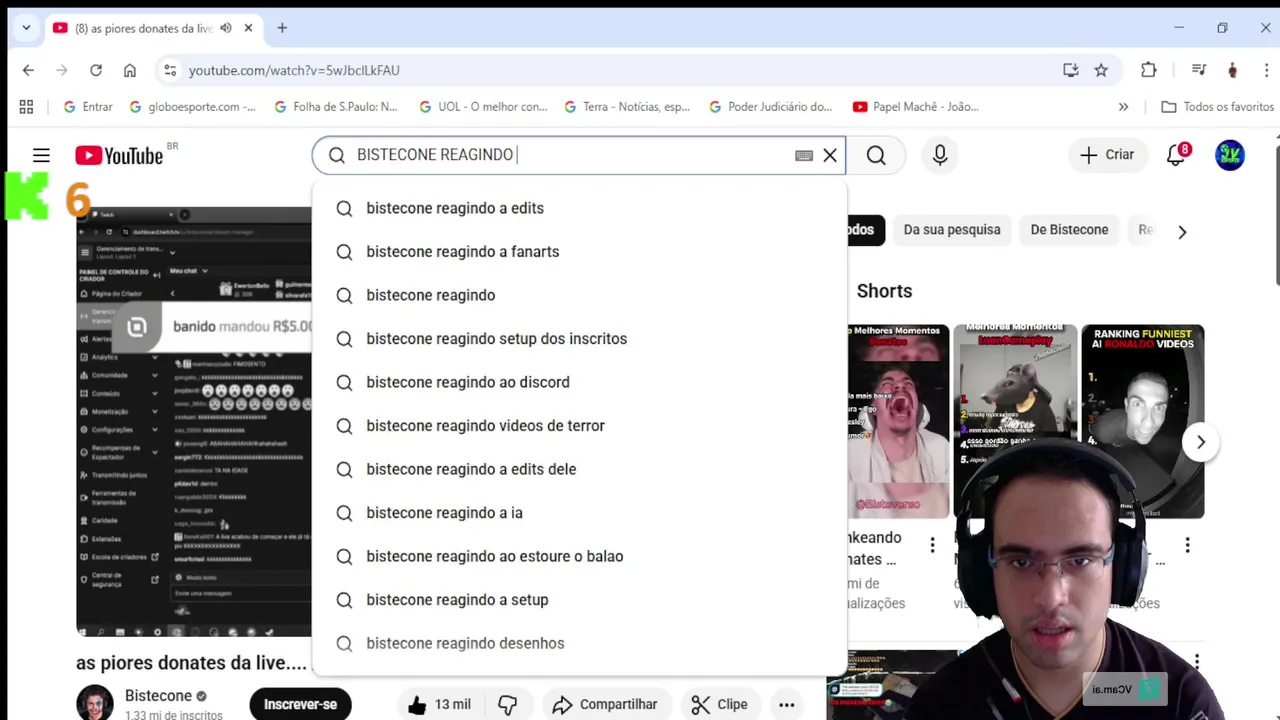Open the globoesporte.com bookmark
Image resolution: width=1280 pixels, height=720 pixels.
point(192,107)
